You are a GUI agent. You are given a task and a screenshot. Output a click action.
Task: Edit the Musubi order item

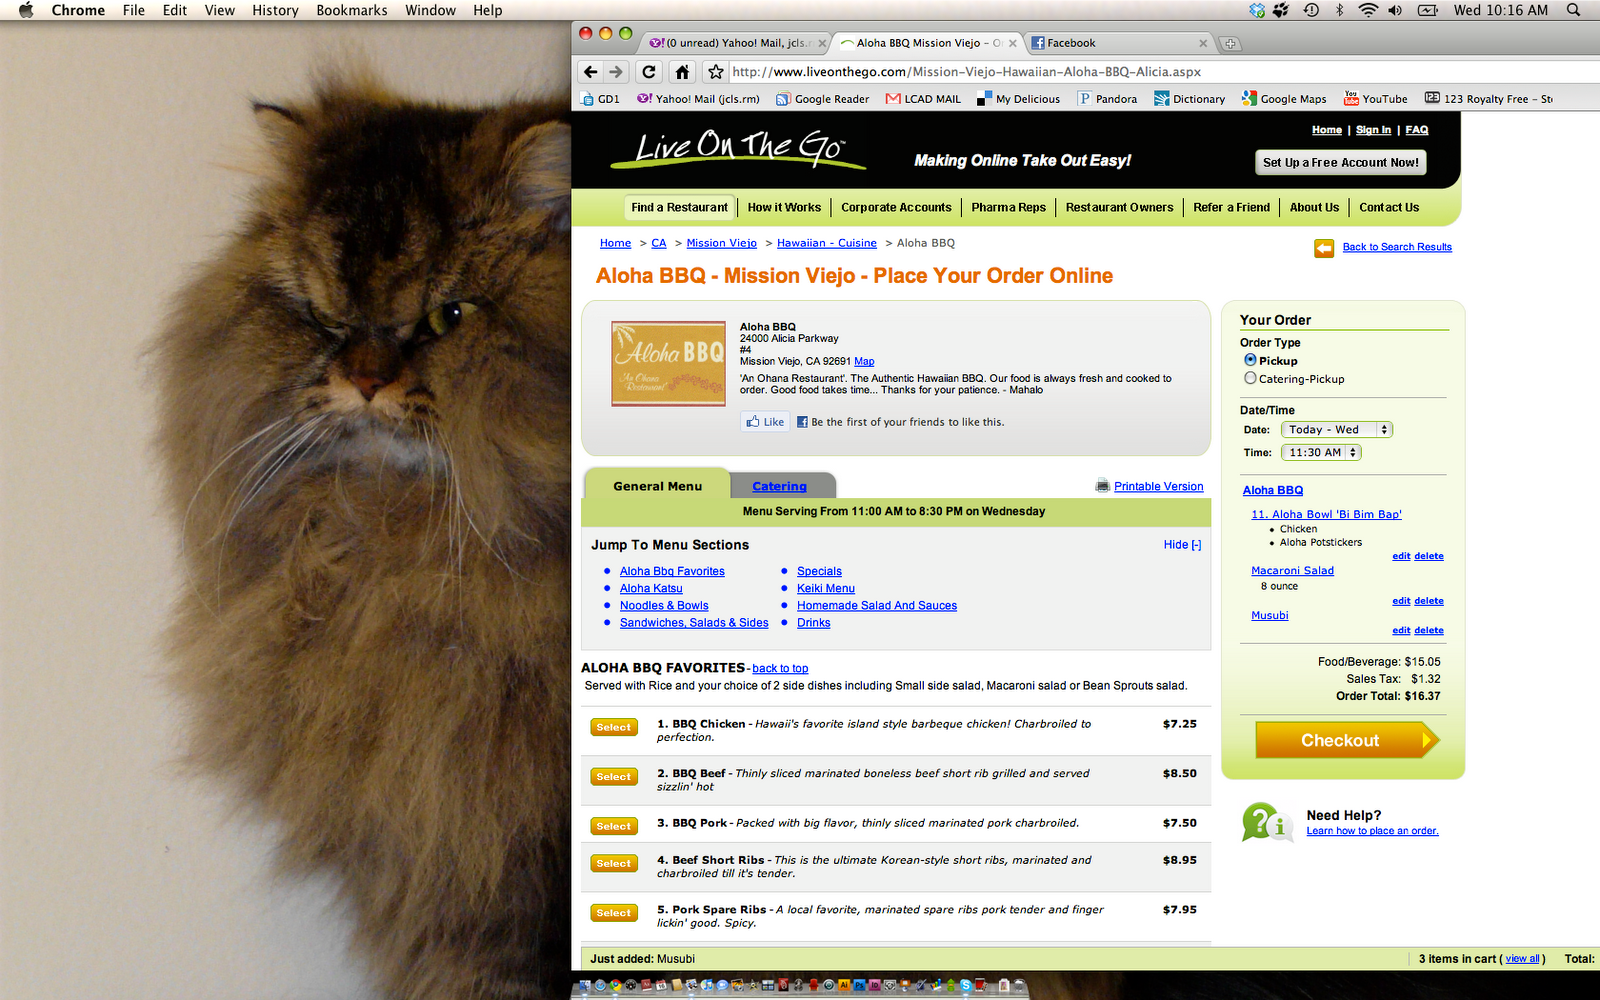(1401, 631)
